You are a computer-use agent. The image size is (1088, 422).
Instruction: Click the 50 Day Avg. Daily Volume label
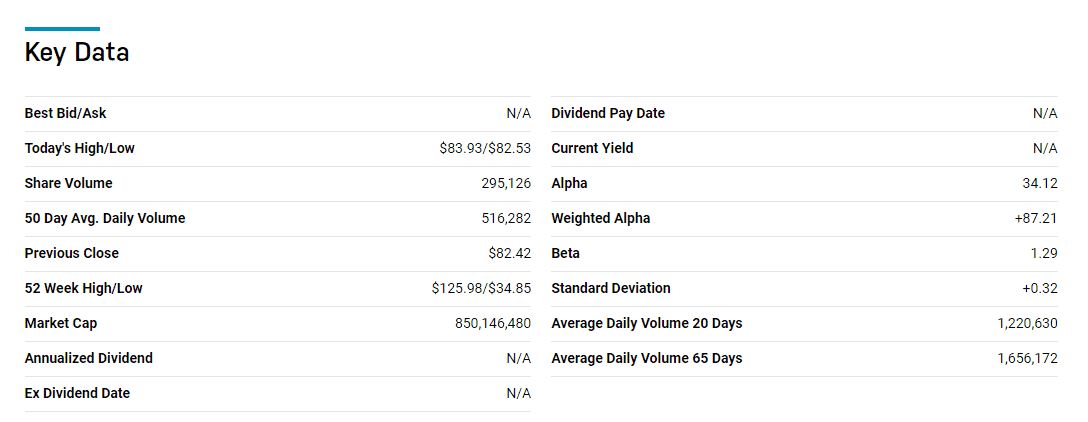coord(105,219)
